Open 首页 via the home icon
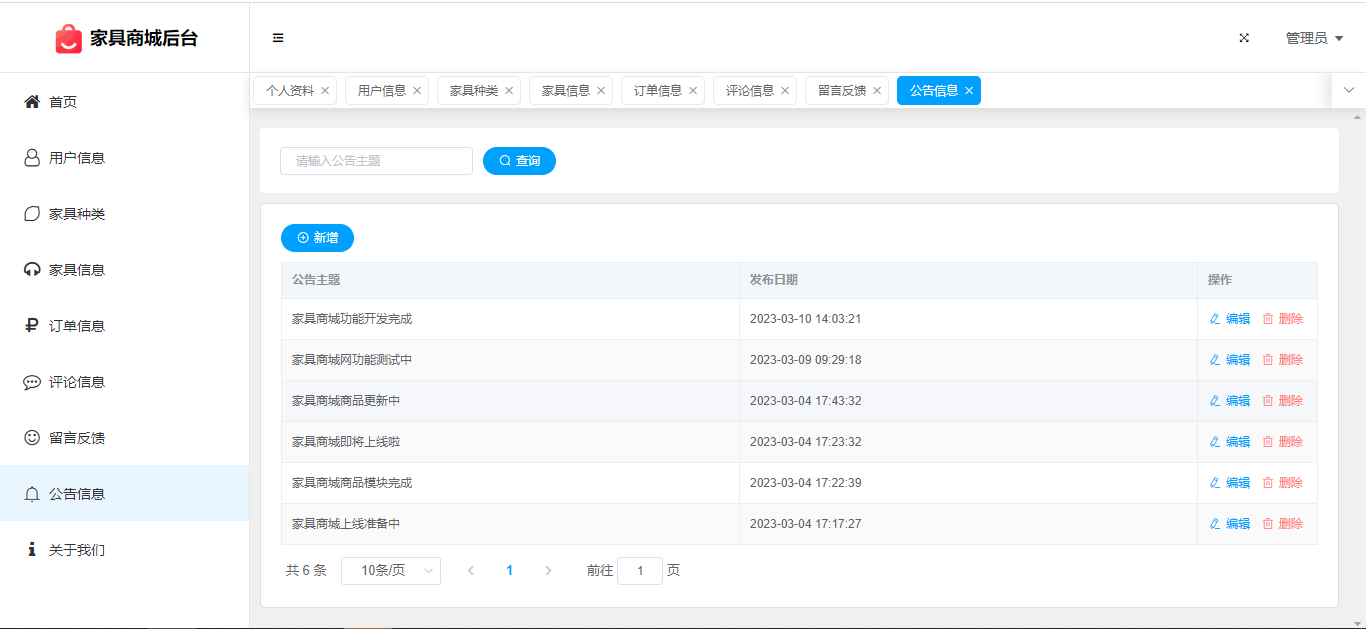Screen dimensions: 1366x629 click(x=32, y=102)
